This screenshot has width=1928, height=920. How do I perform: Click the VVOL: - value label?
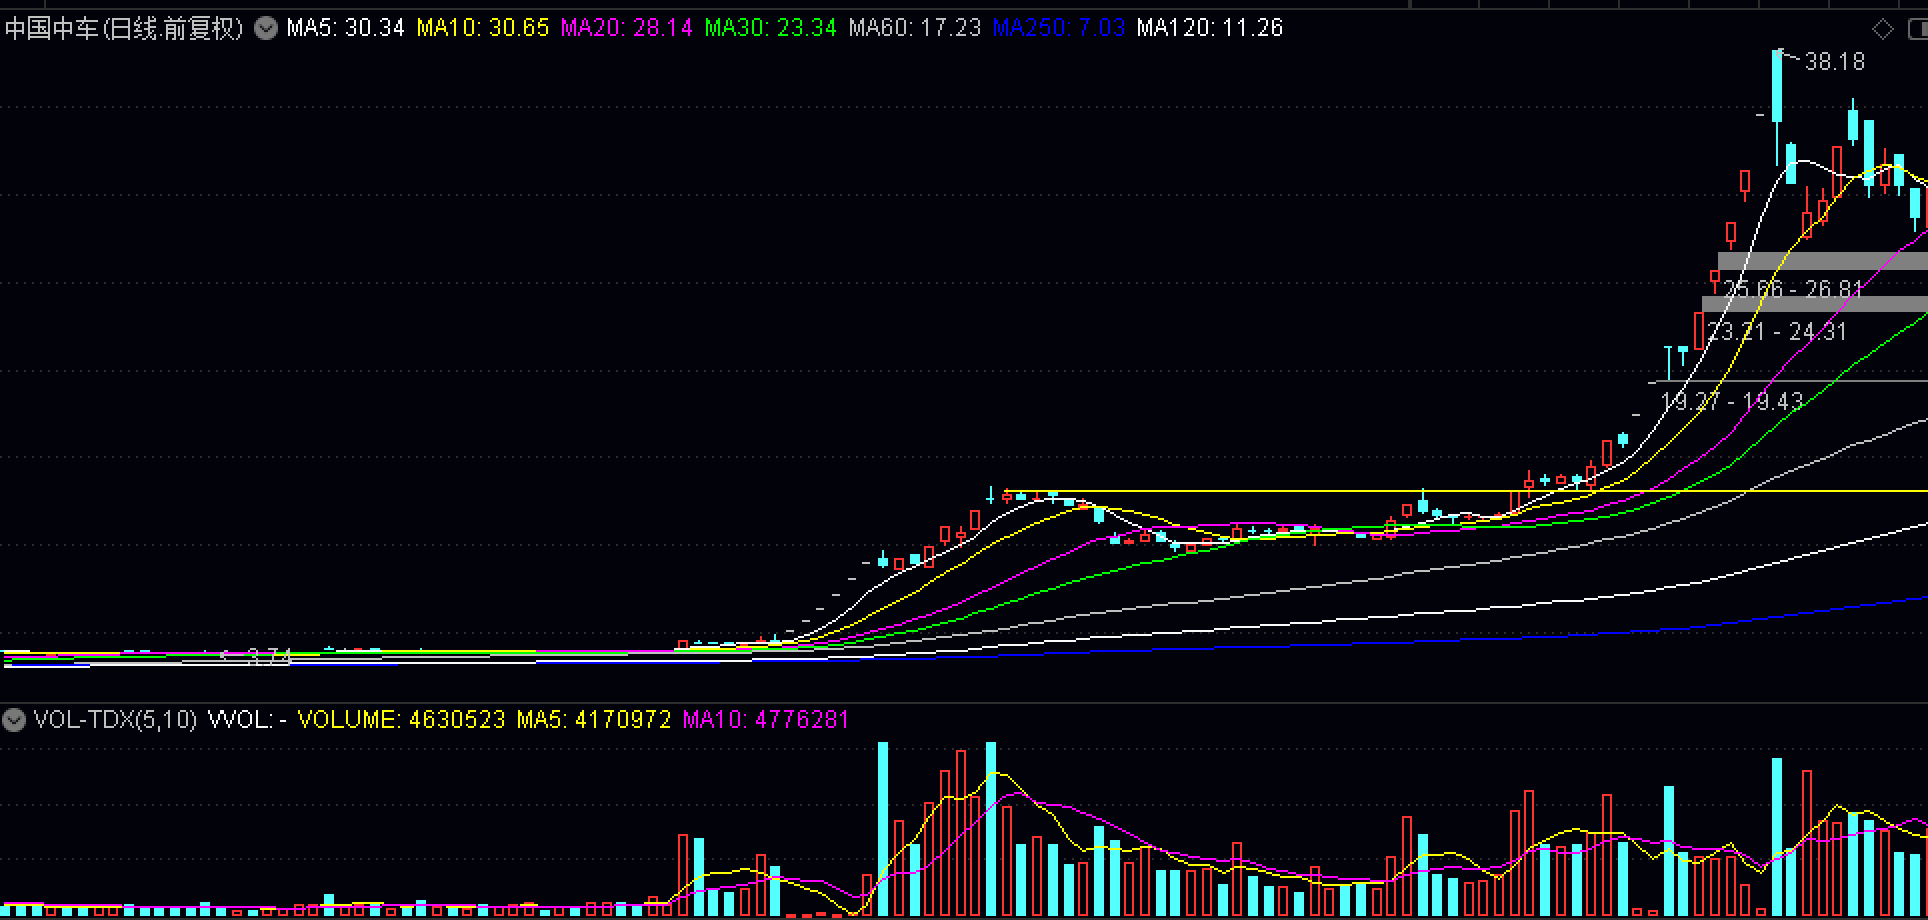[x=247, y=719]
